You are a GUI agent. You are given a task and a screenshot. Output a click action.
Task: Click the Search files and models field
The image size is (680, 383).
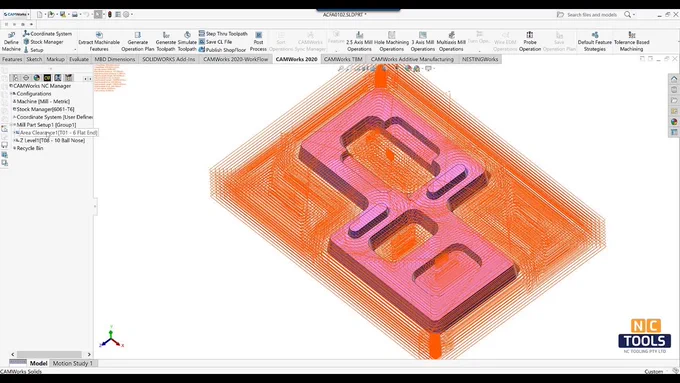point(592,15)
